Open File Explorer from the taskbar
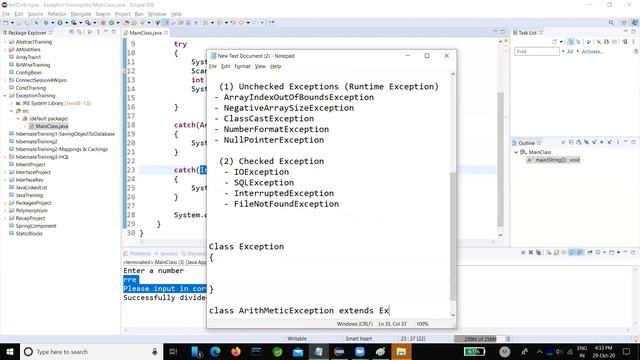The height and width of the screenshot is (360, 640). pos(401,351)
